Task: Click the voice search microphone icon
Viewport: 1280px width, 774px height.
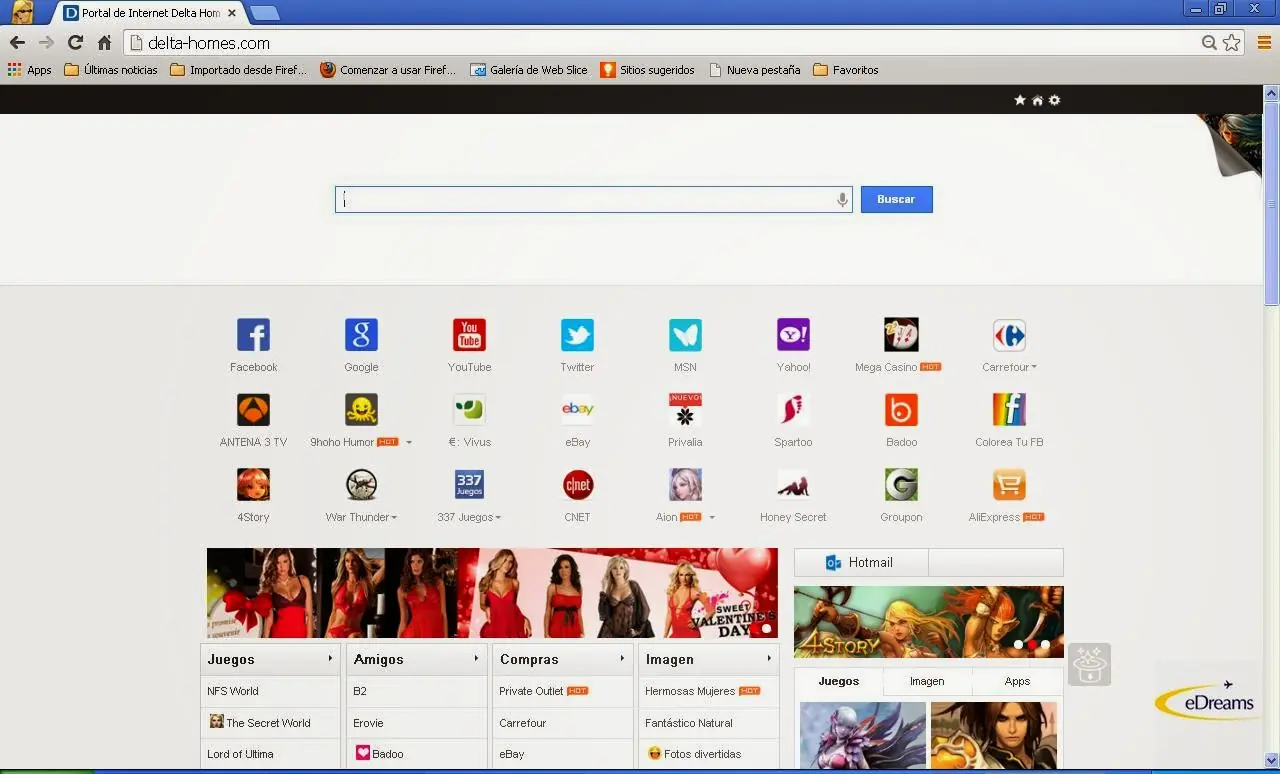Action: click(843, 199)
